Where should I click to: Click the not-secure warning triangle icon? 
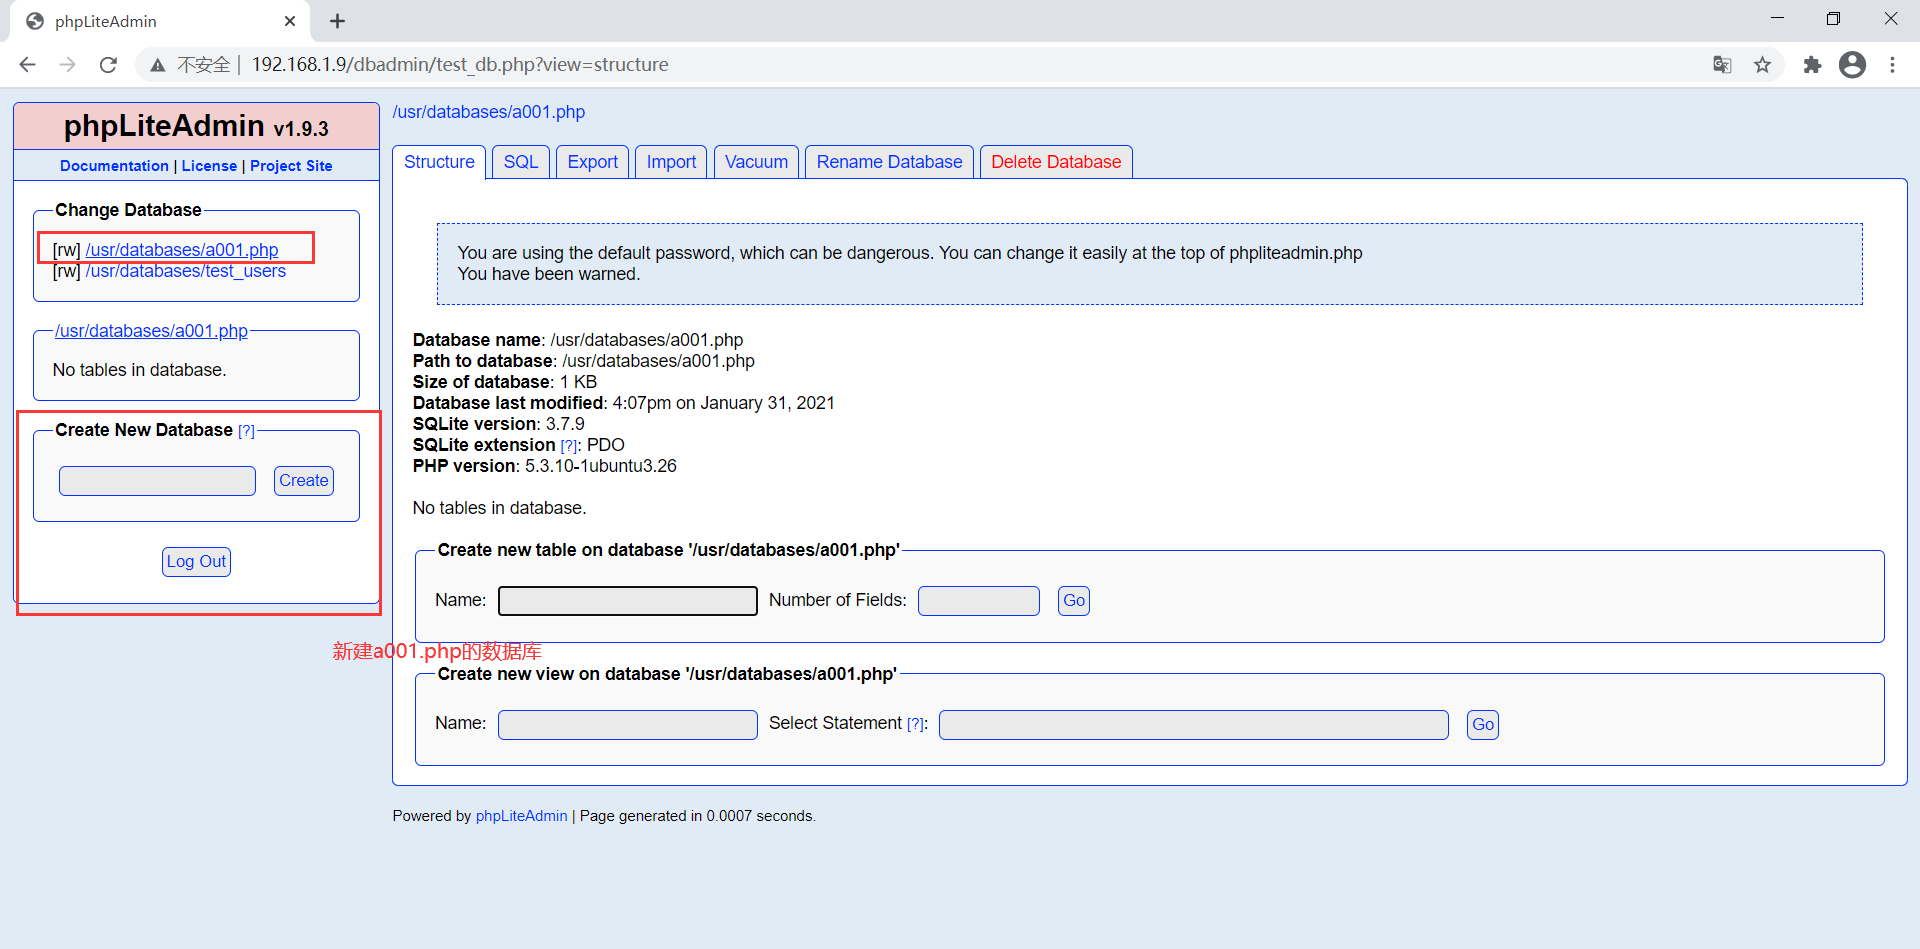click(157, 65)
